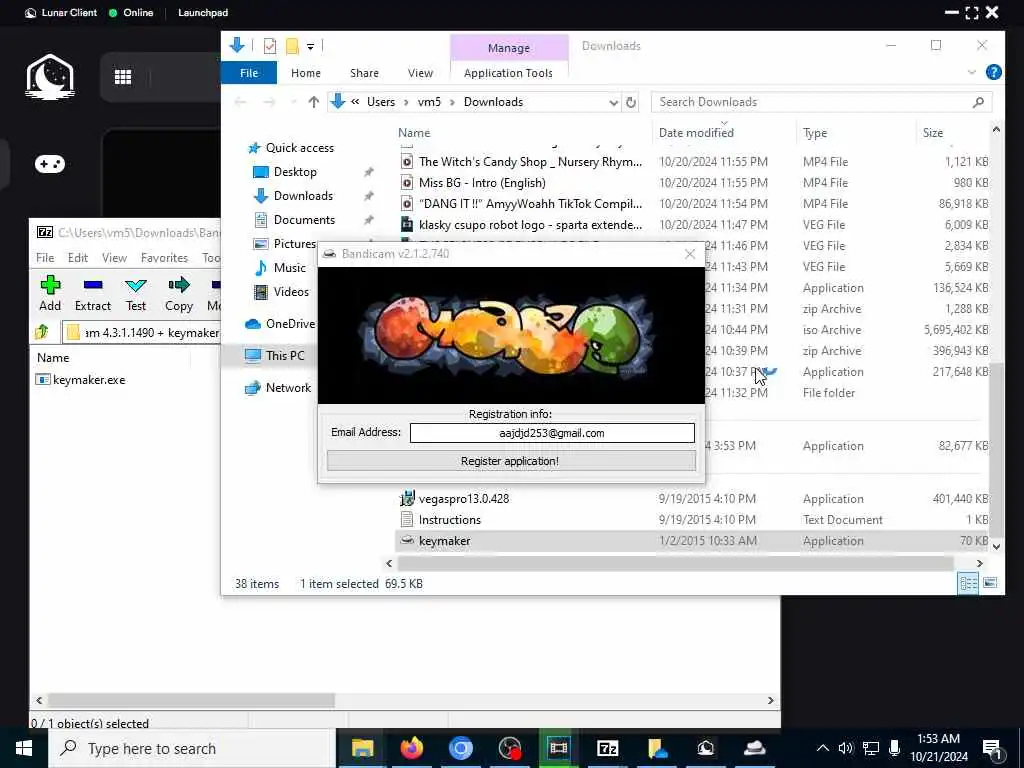Viewport: 1024px width, 768px height.
Task: Show hidden system tray icons
Action: (823, 748)
